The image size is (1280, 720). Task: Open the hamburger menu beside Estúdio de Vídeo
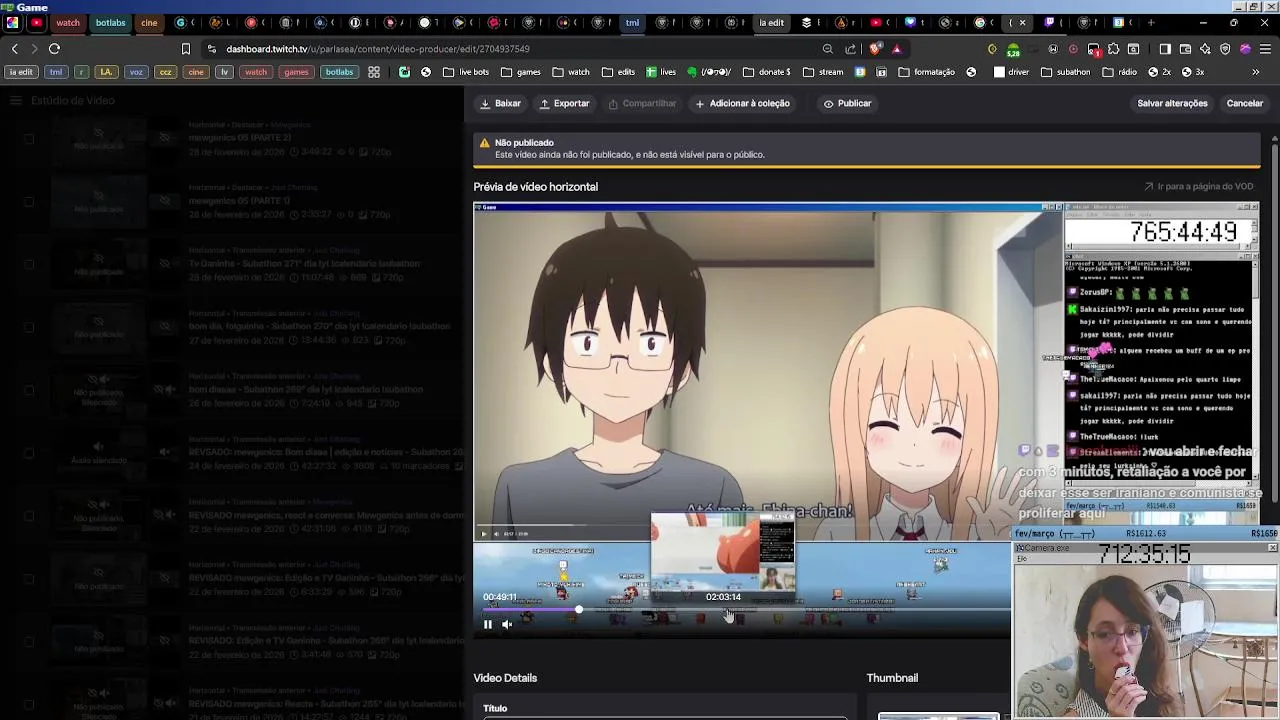coord(15,100)
